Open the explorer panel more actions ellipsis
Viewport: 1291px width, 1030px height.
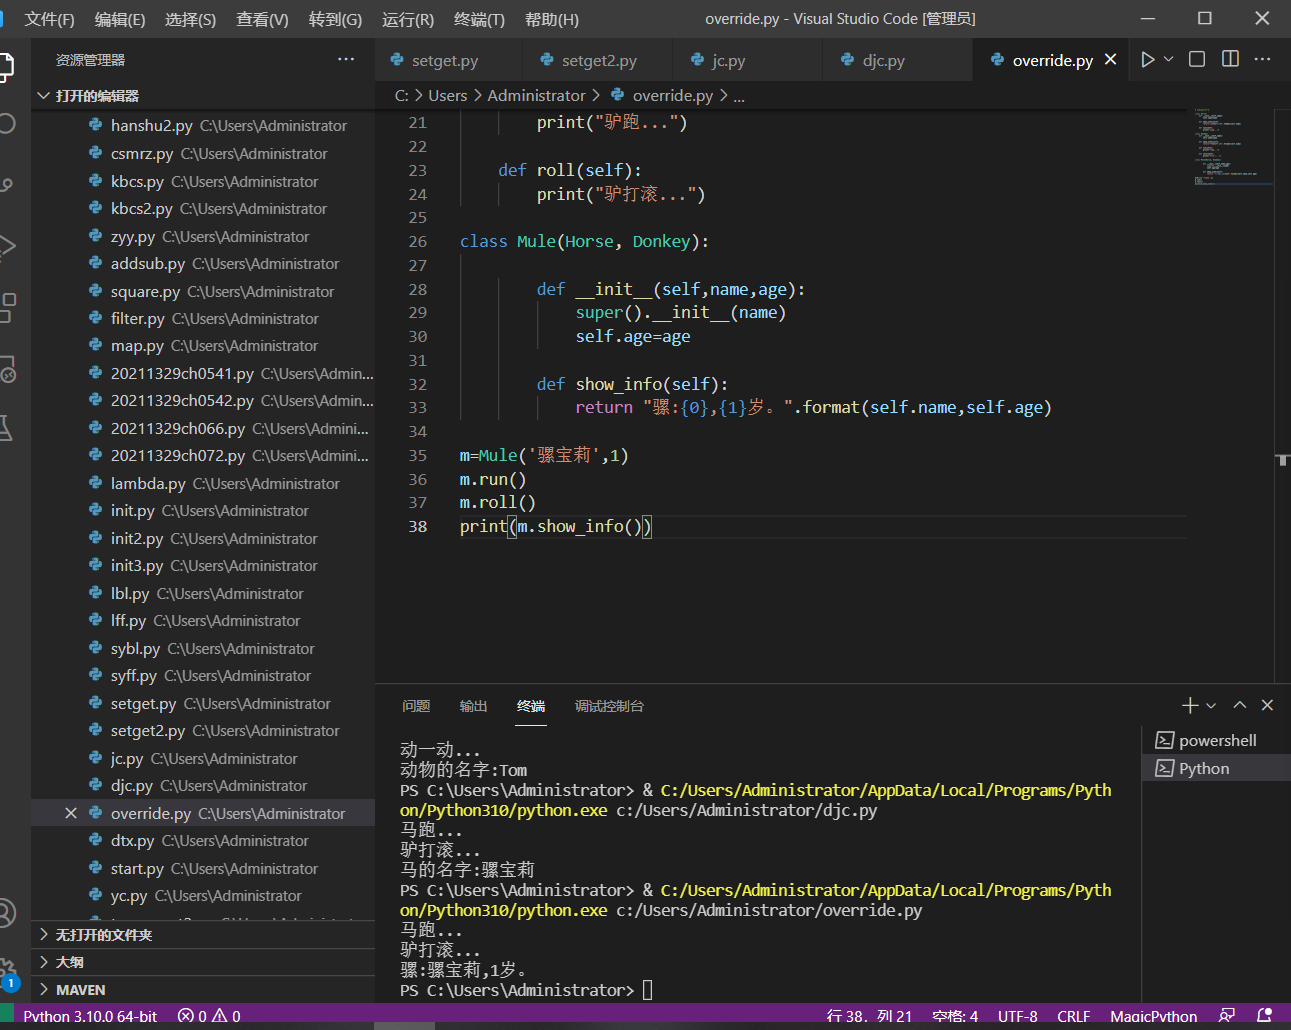(x=346, y=60)
